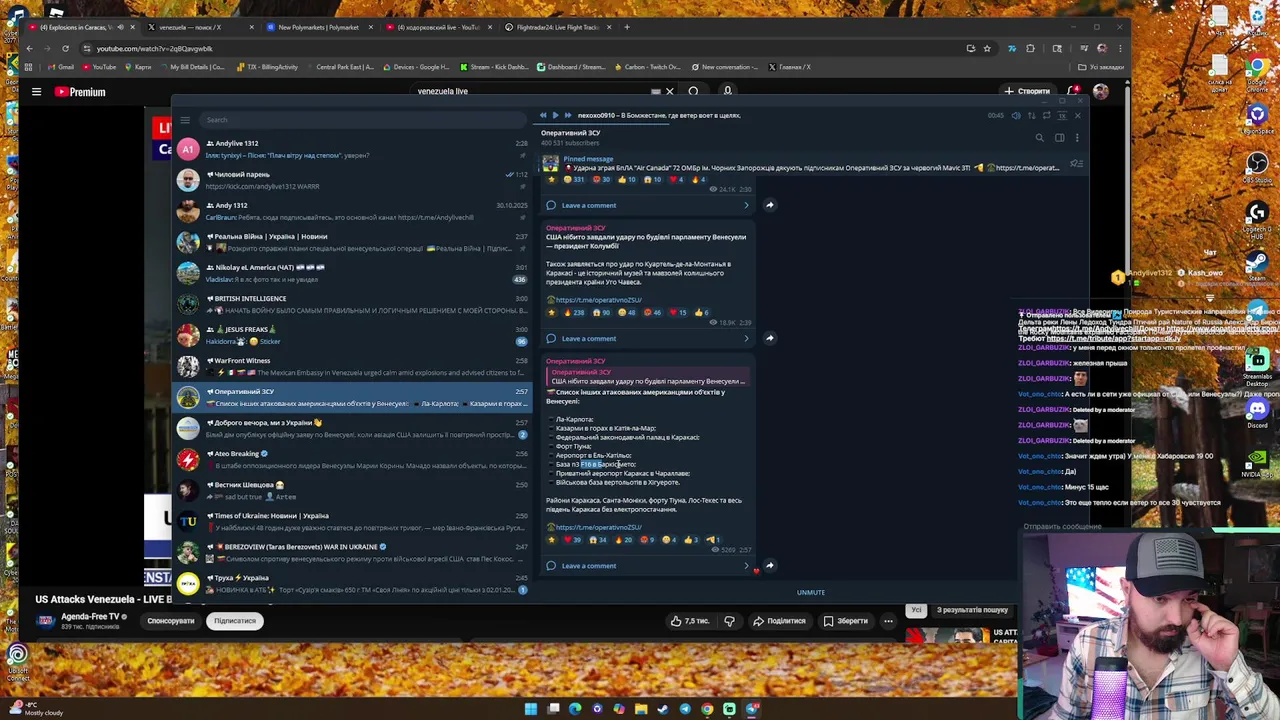Search inside the Оперативний ЗСУ channel
Viewport: 1280px width, 720px height.
coord(1039,138)
